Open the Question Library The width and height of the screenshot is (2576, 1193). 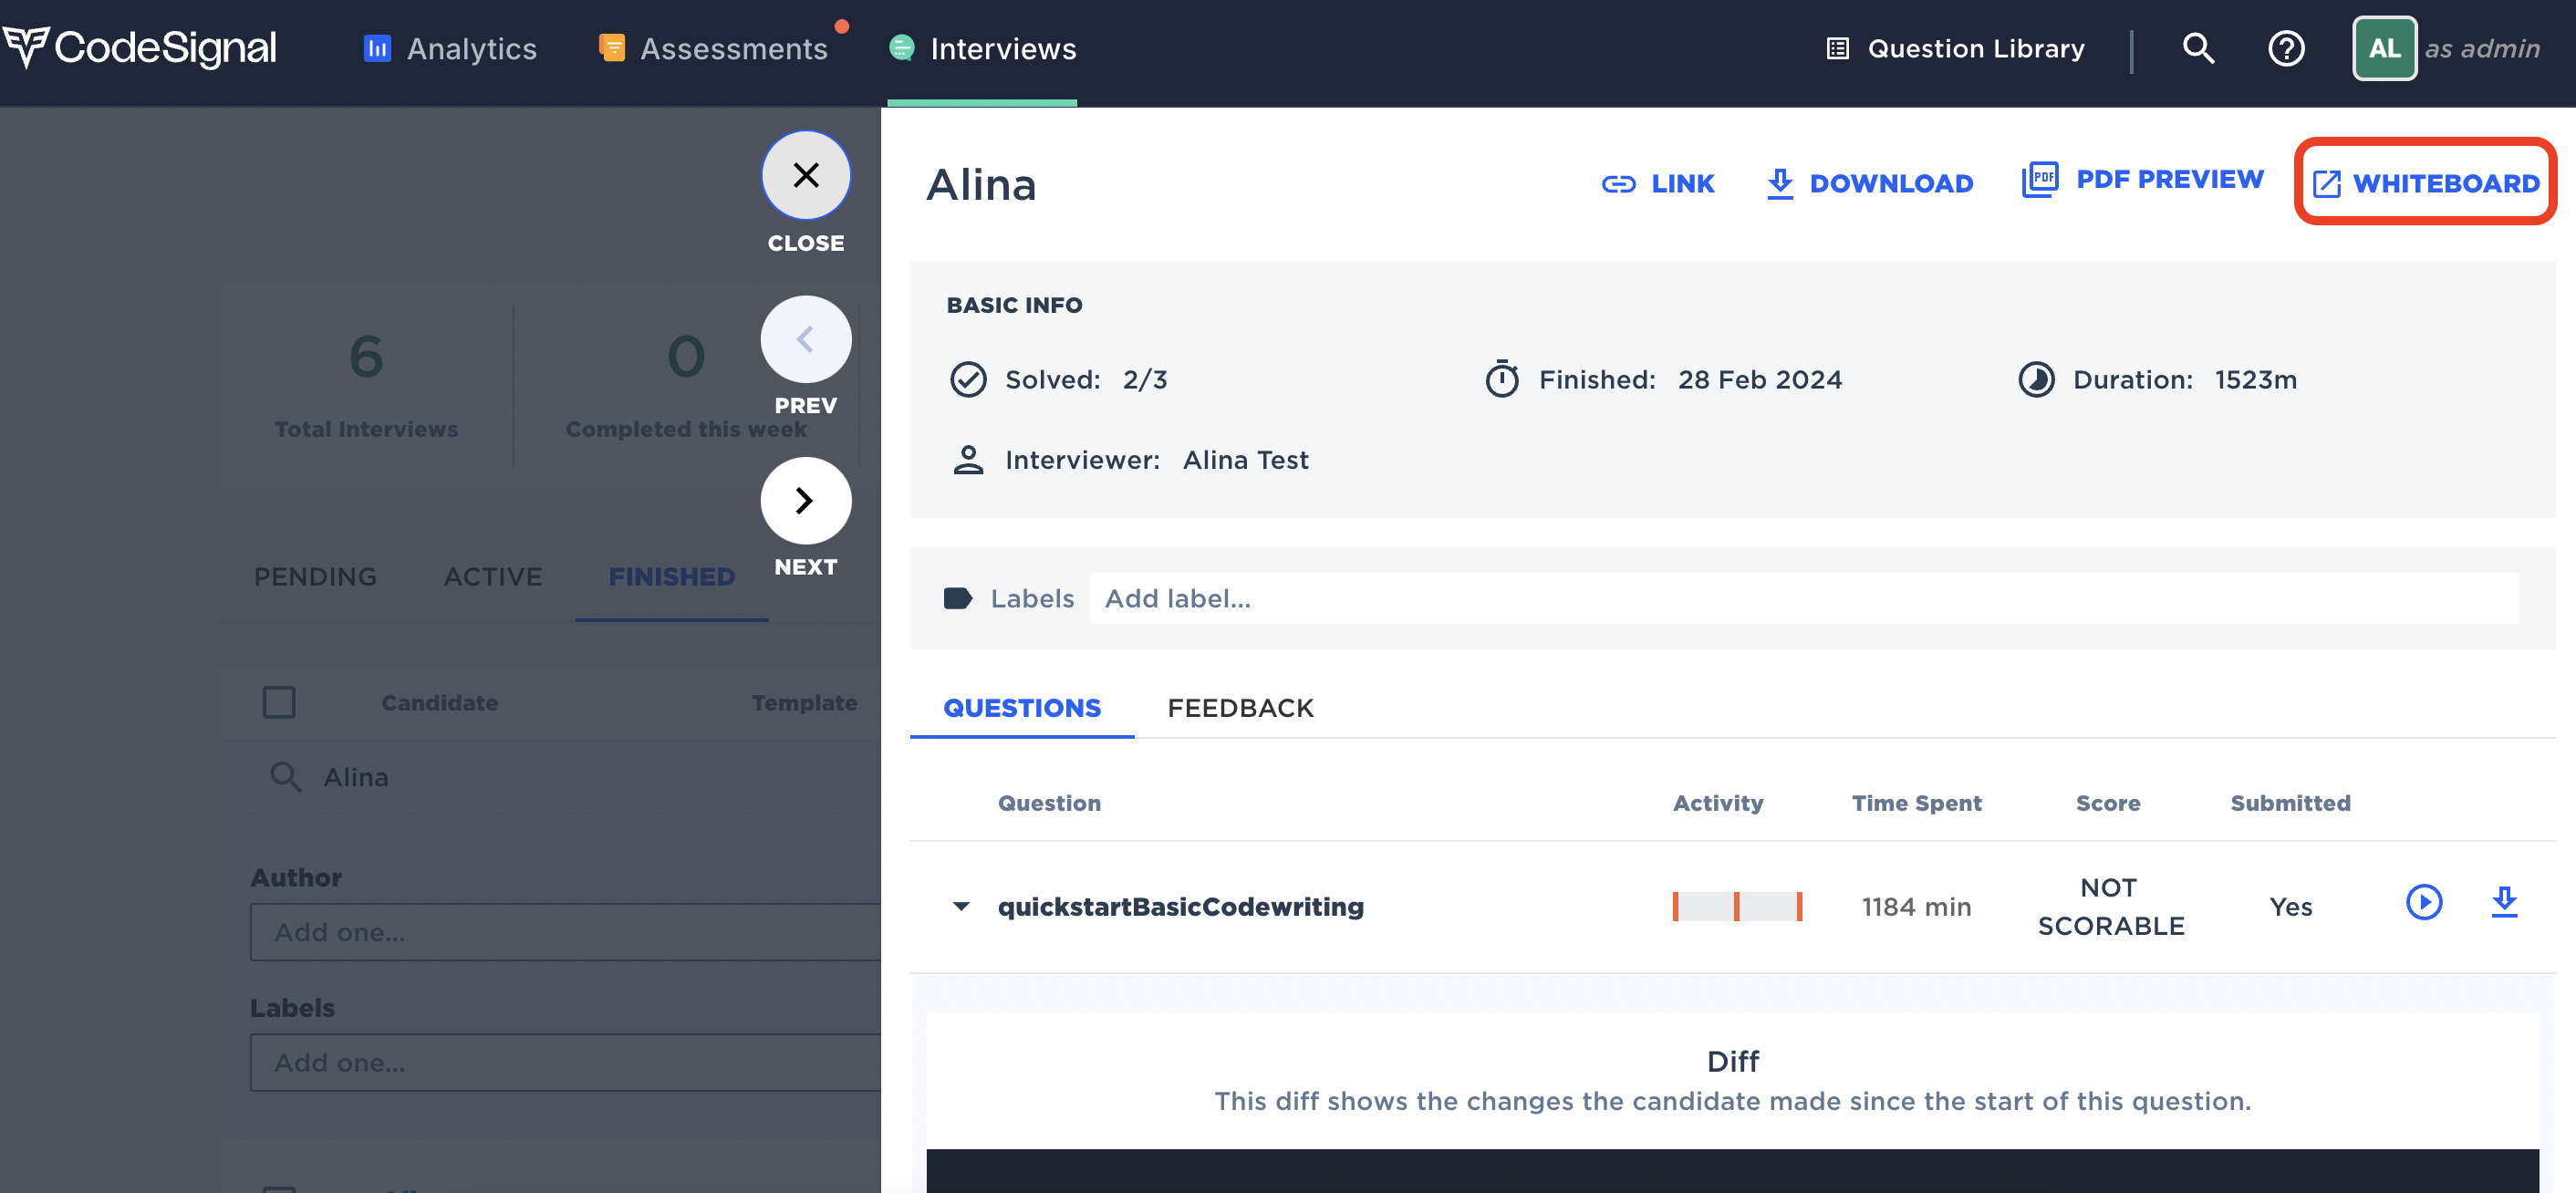tap(1955, 48)
